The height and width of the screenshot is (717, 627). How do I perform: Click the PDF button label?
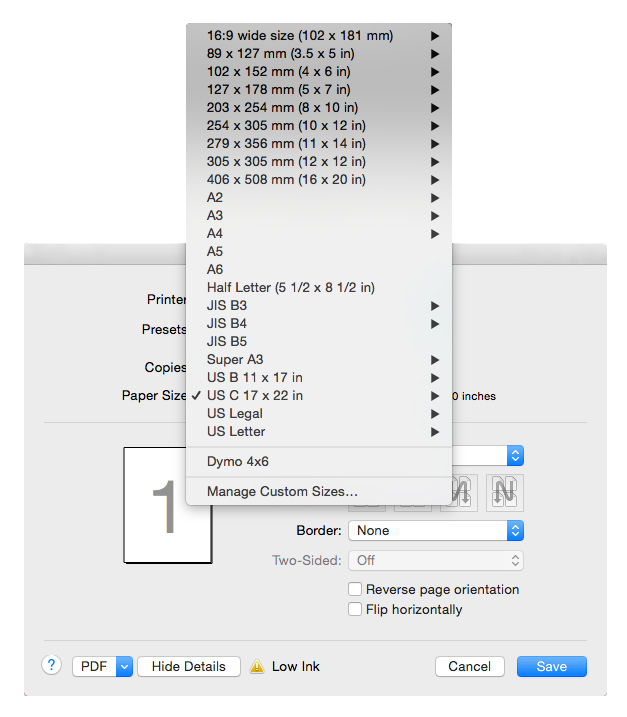[x=94, y=667]
